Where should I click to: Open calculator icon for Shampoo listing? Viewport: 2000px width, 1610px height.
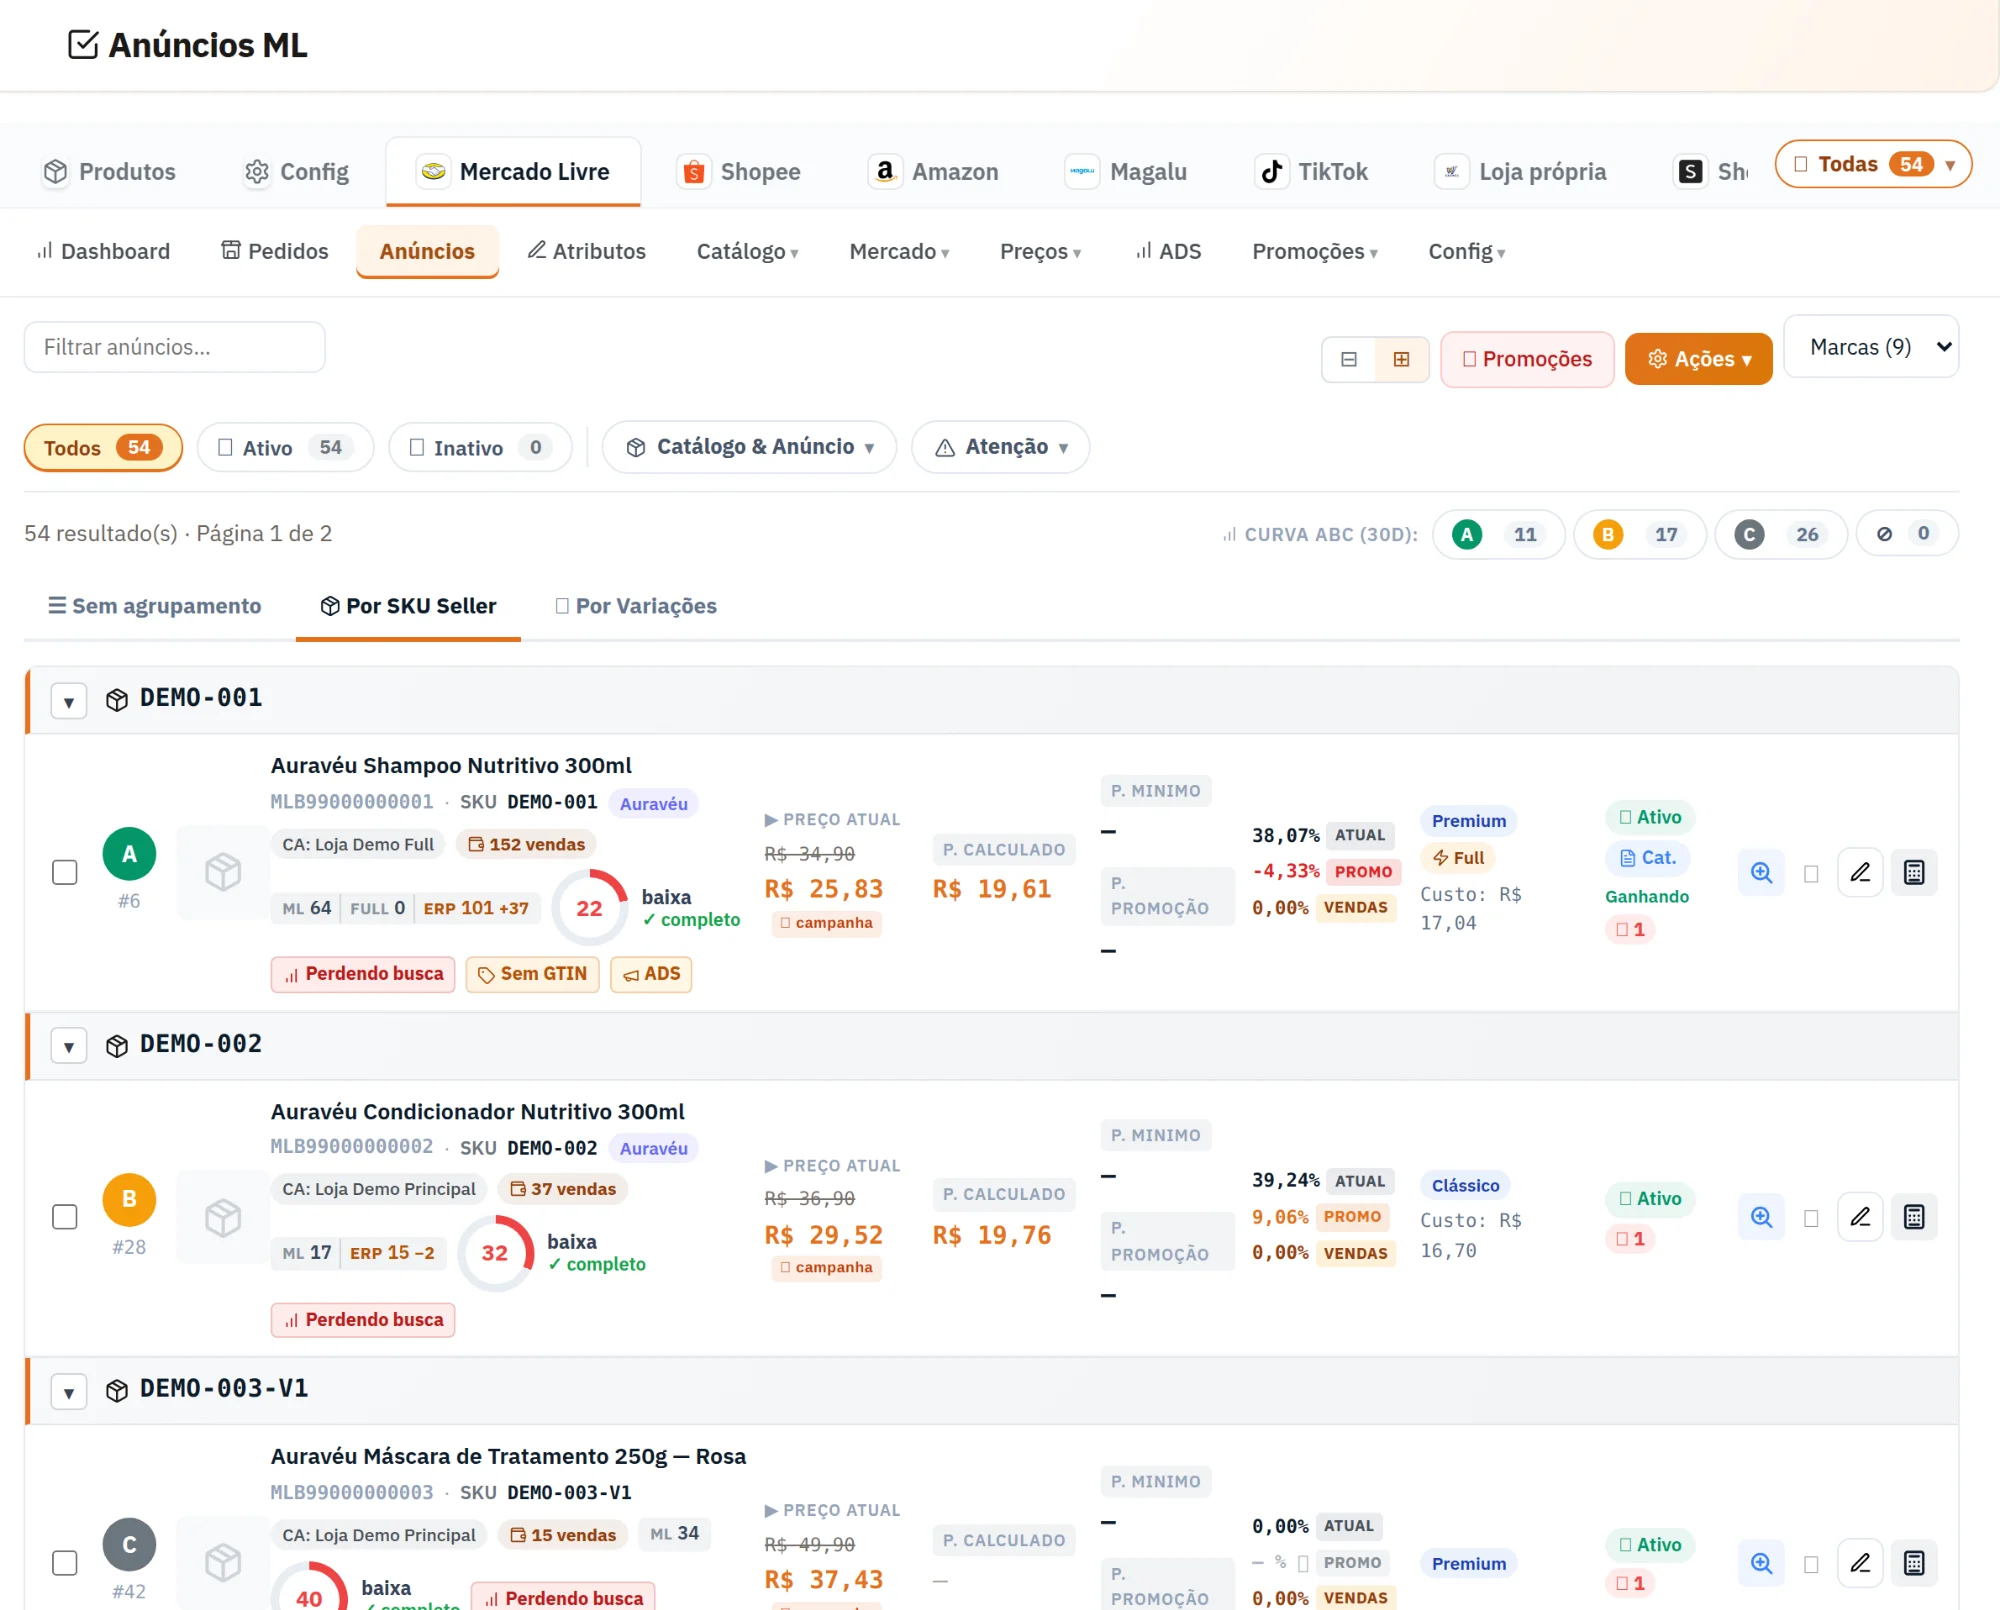(x=1914, y=873)
